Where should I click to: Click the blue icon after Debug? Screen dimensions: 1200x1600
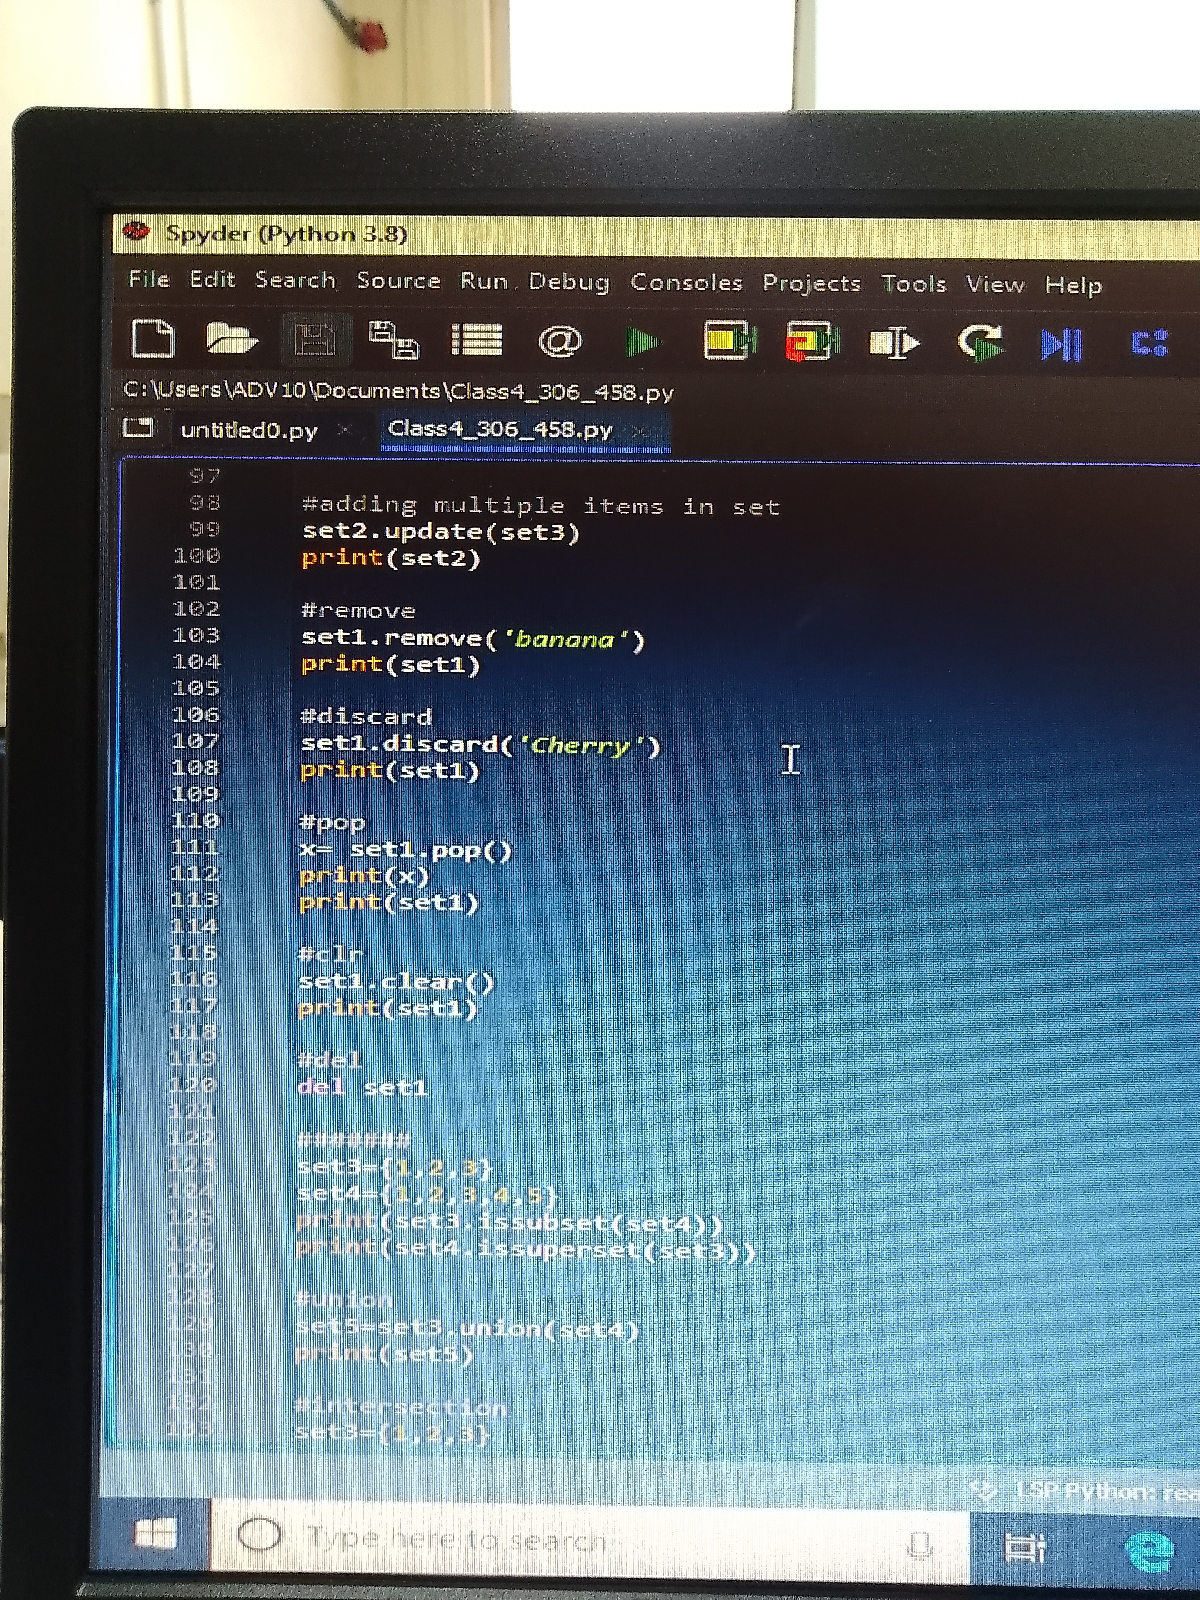(1149, 345)
